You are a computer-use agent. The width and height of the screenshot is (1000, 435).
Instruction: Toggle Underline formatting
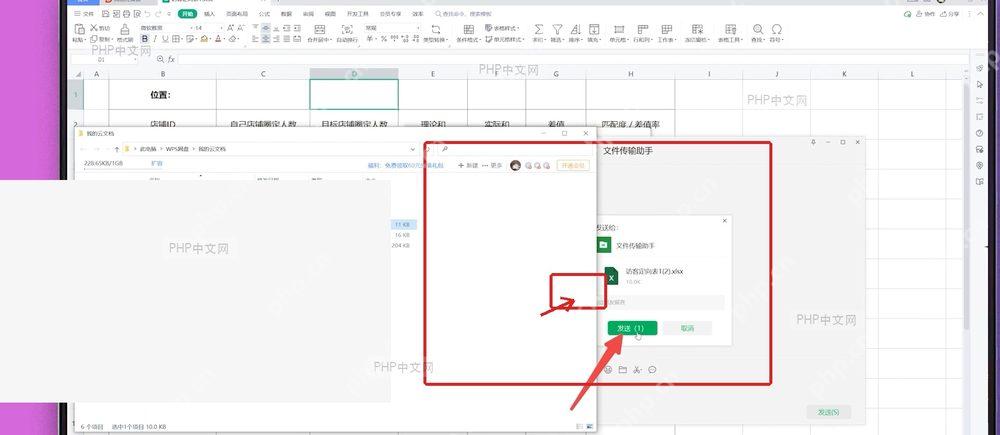click(165, 40)
